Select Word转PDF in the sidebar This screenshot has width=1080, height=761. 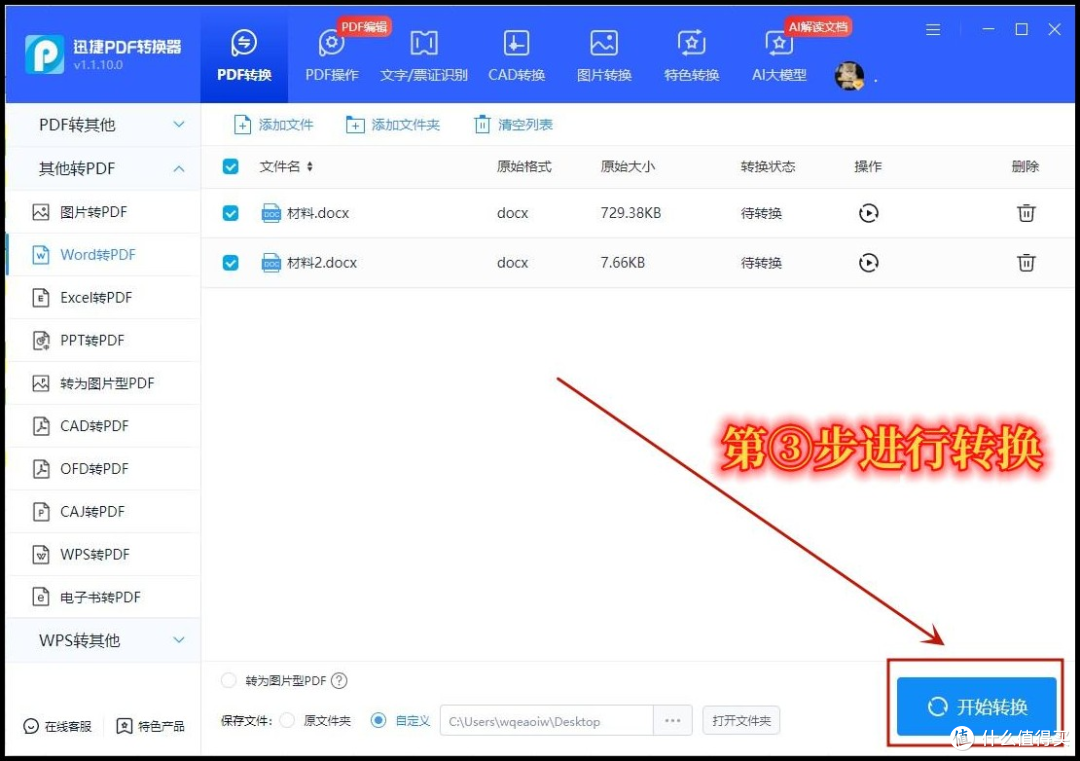(x=103, y=254)
